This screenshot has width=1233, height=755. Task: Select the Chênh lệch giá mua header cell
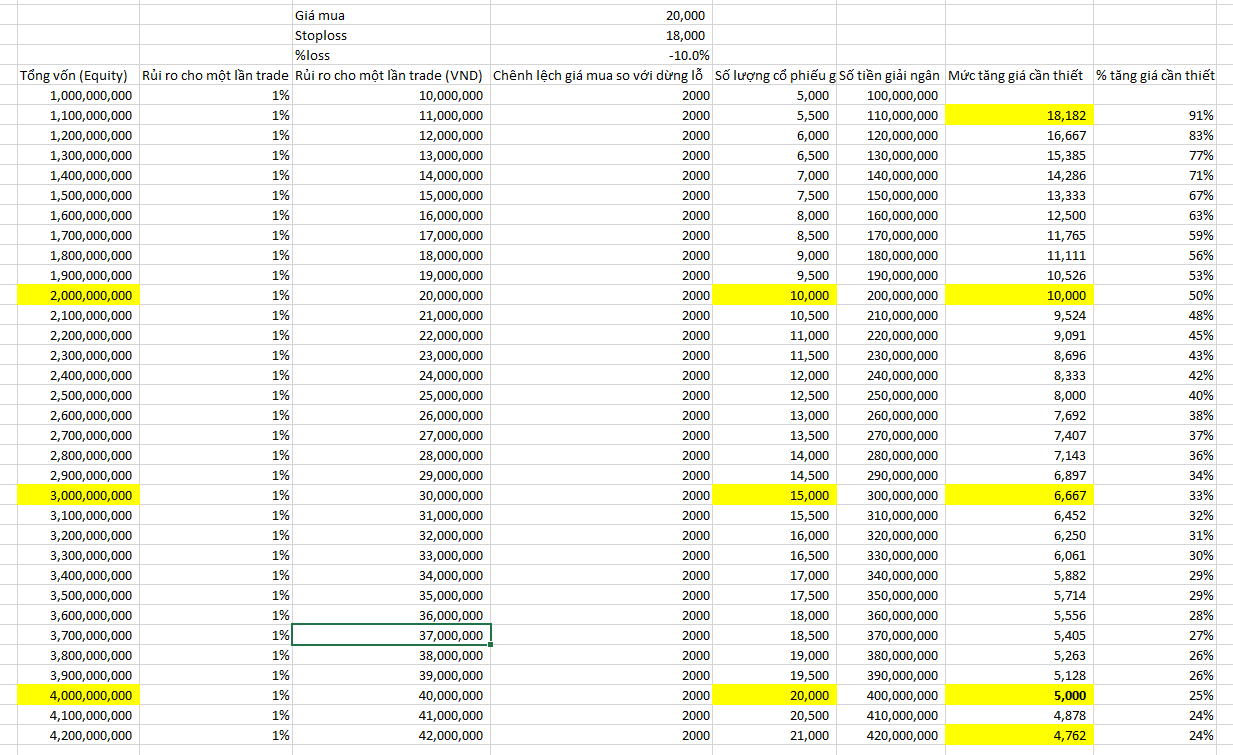tap(602, 75)
